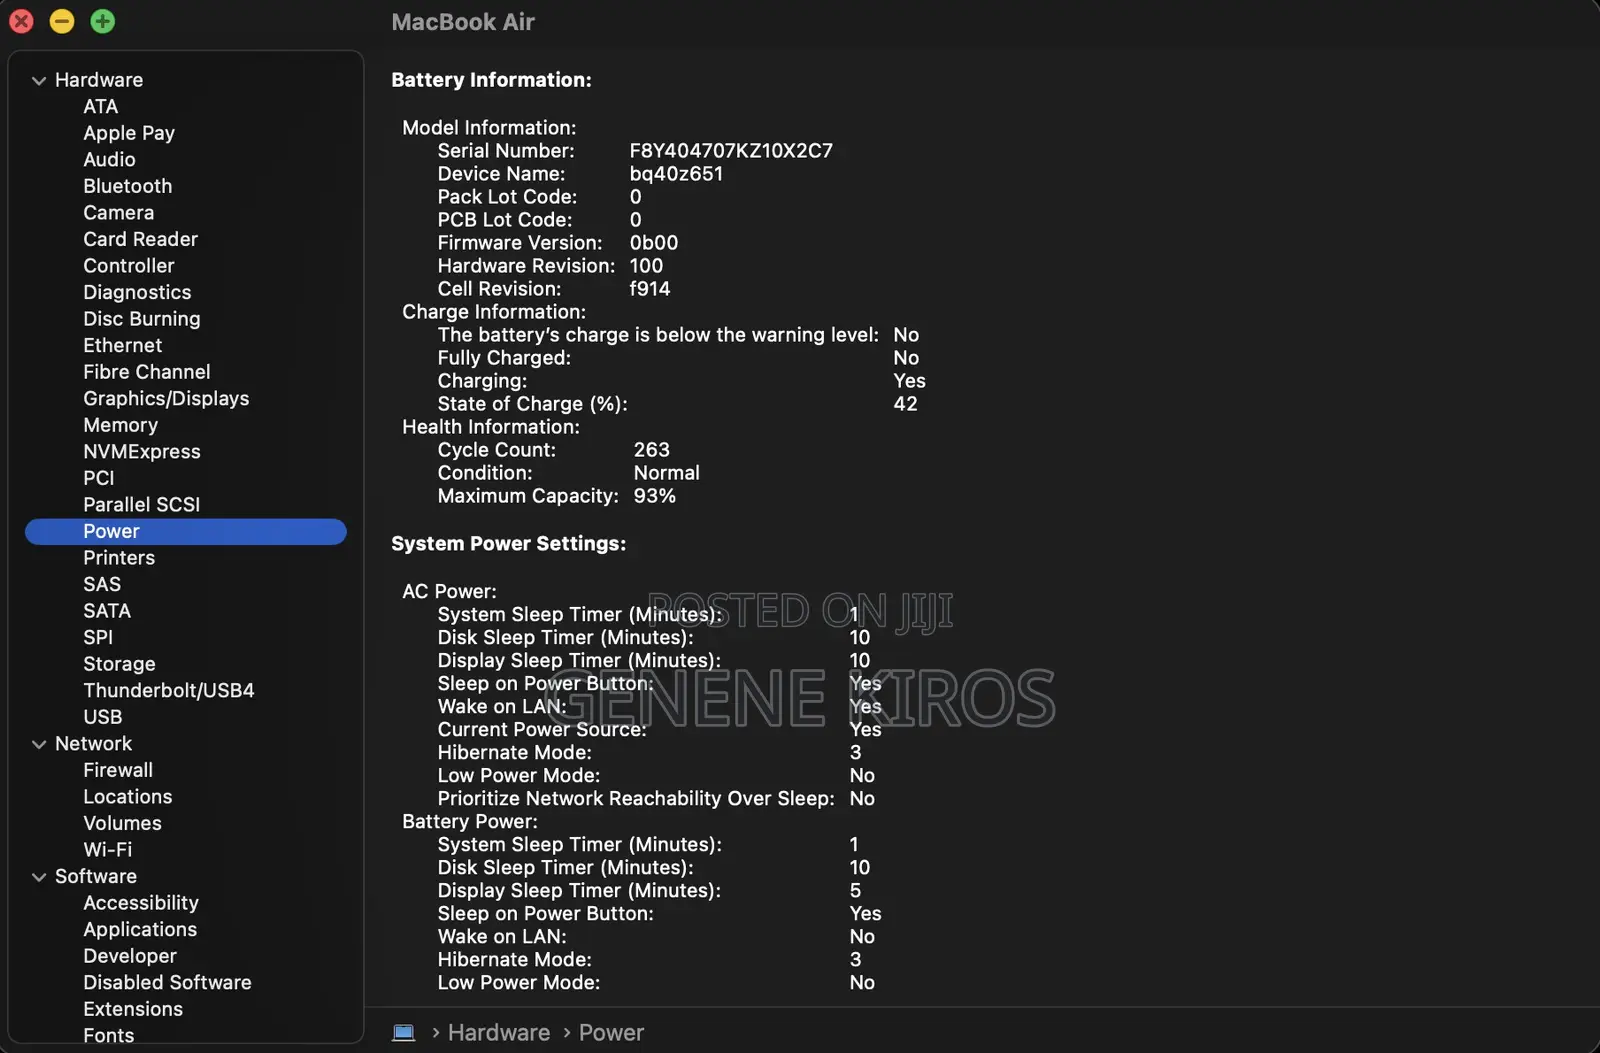Select Disc Burning item

click(142, 319)
